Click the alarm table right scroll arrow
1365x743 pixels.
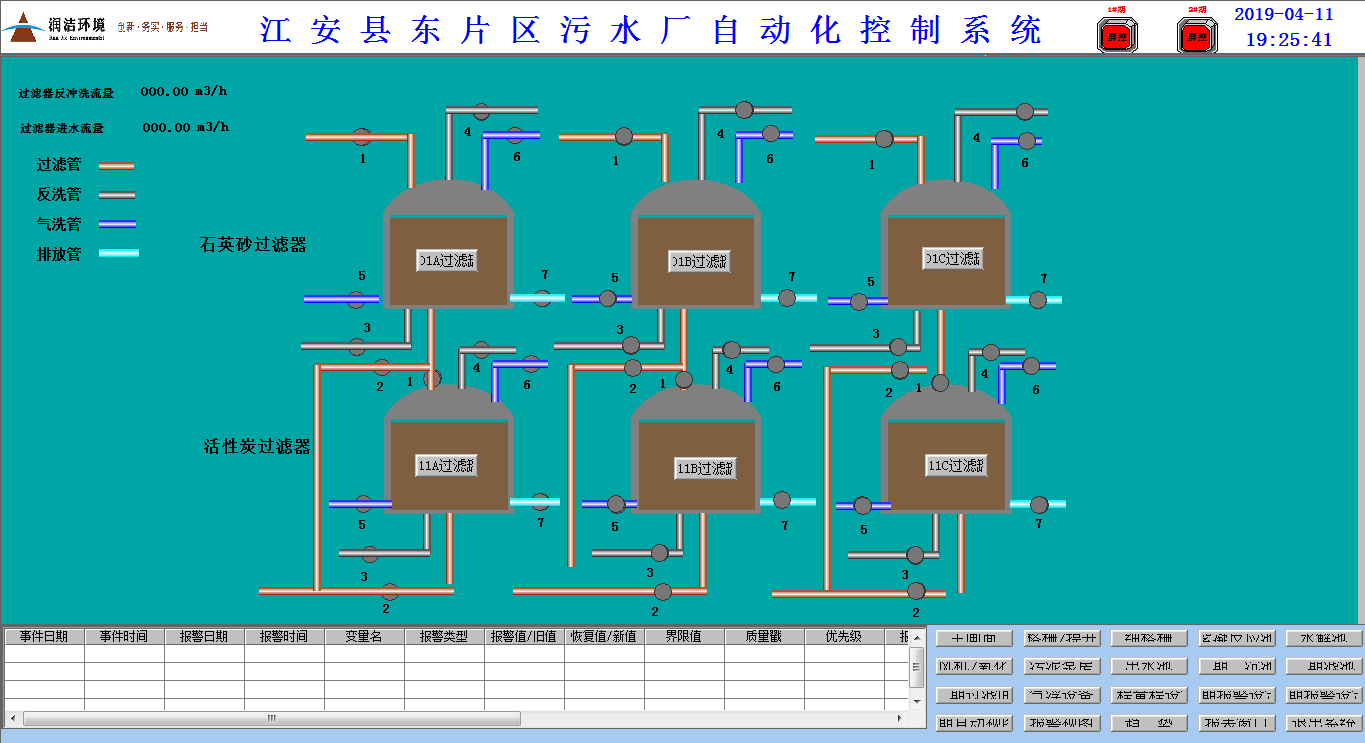901,718
